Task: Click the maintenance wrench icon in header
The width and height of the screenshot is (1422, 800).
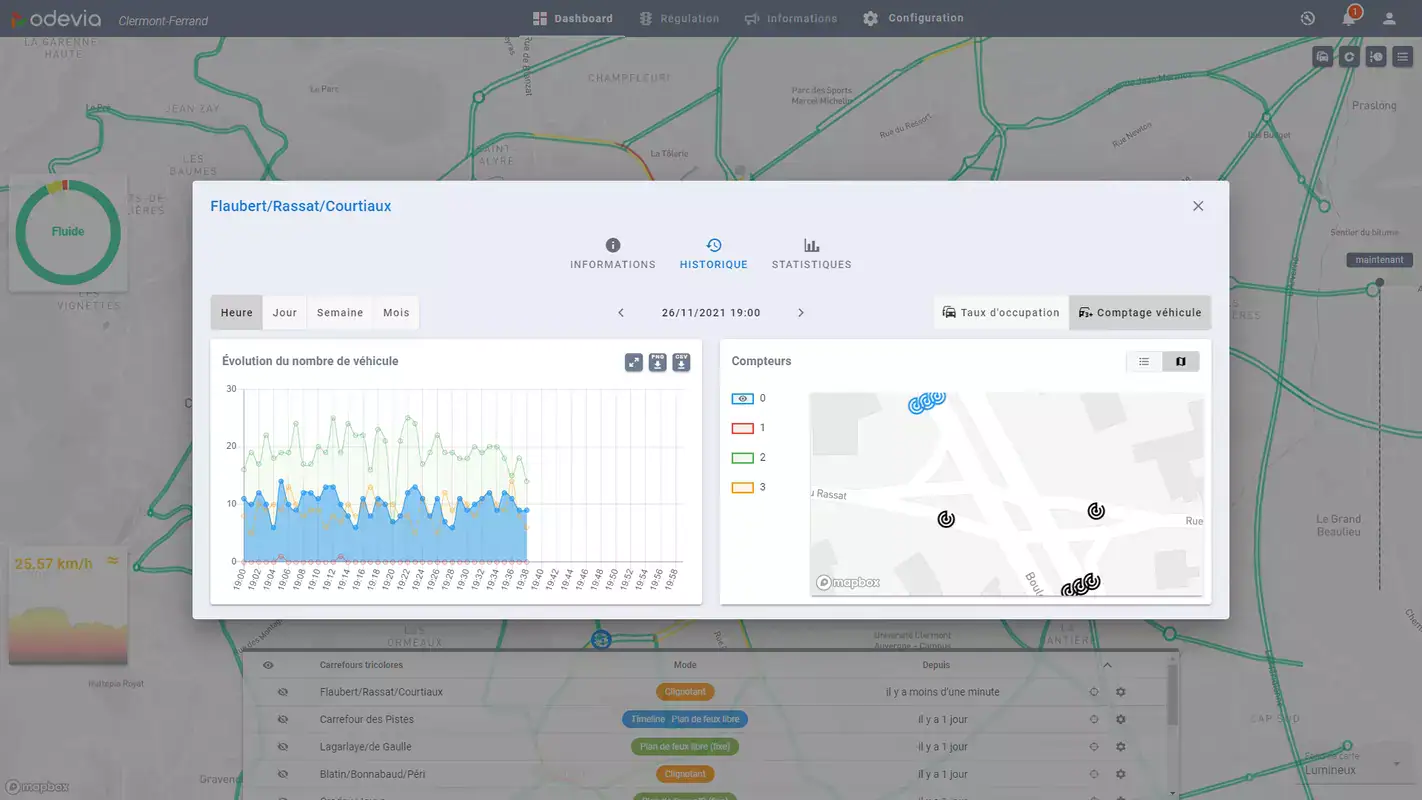Action: tap(1307, 18)
